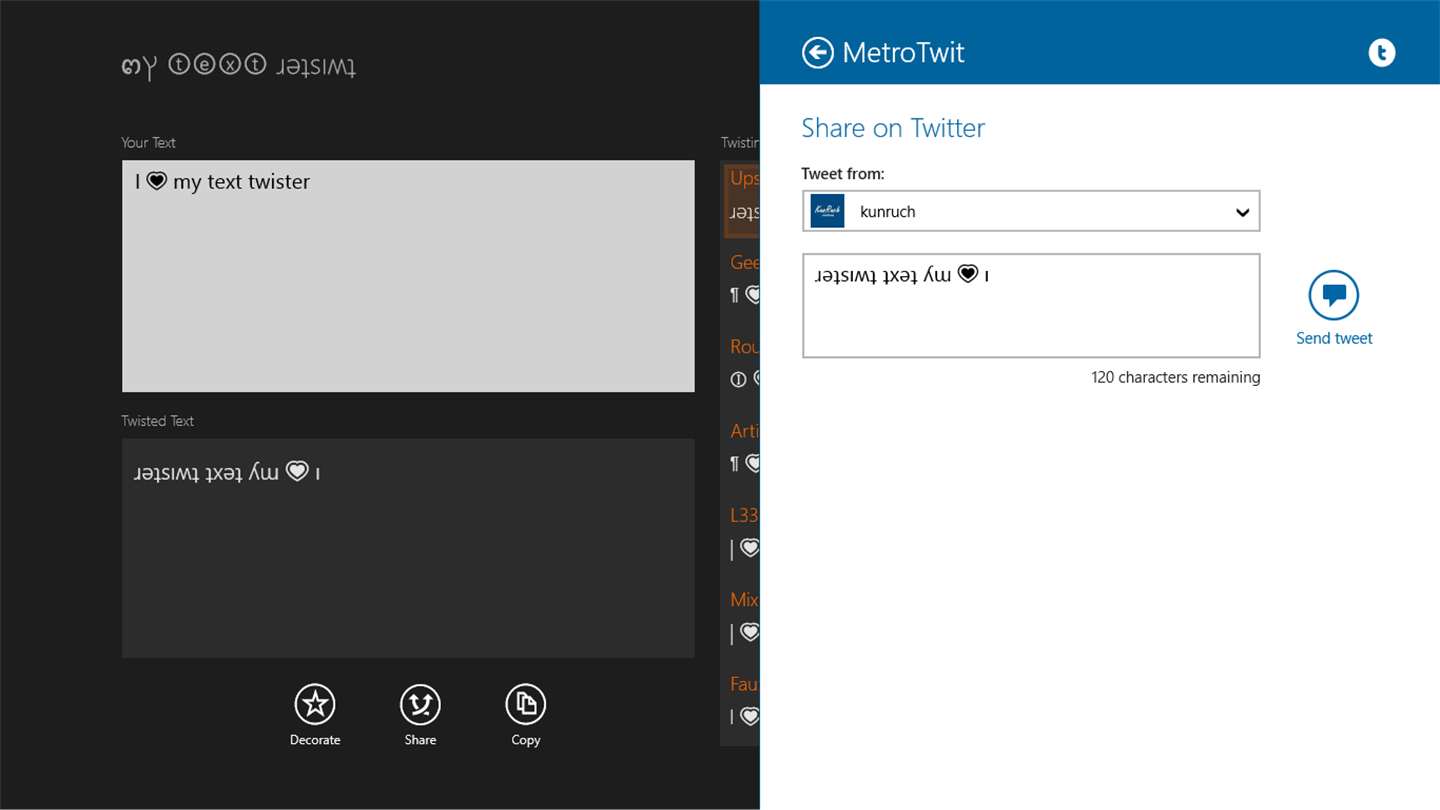Click the Send tweet speech bubble icon
The width and height of the screenshot is (1440, 810).
(1334, 295)
